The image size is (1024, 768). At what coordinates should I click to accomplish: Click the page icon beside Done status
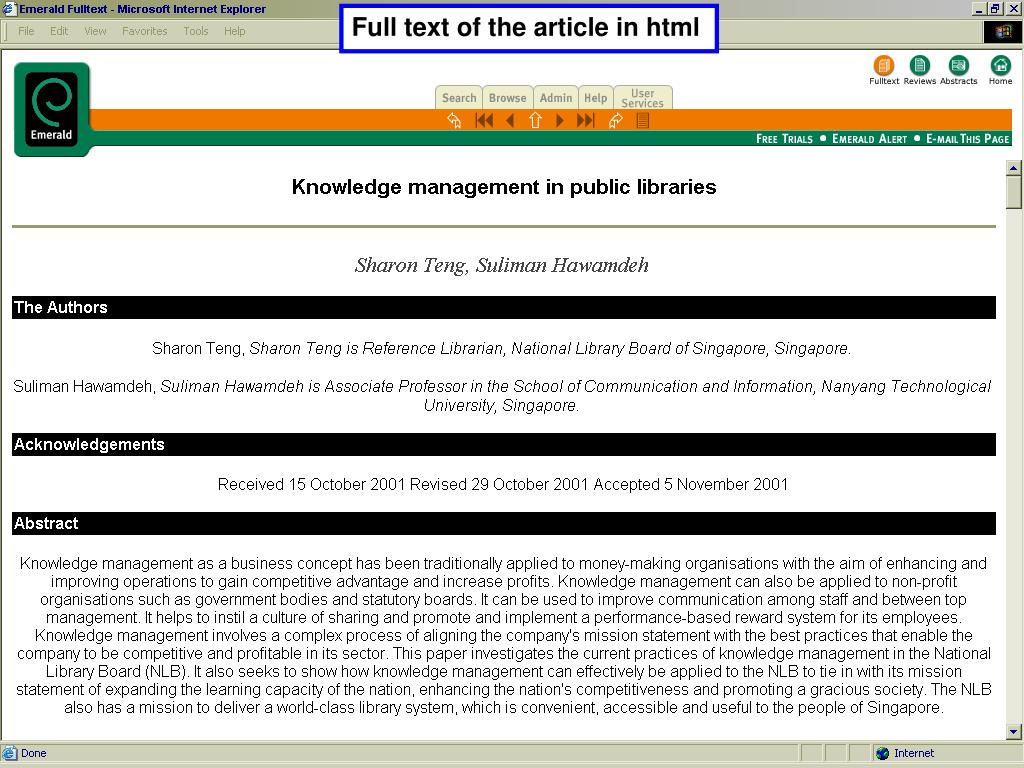8,753
